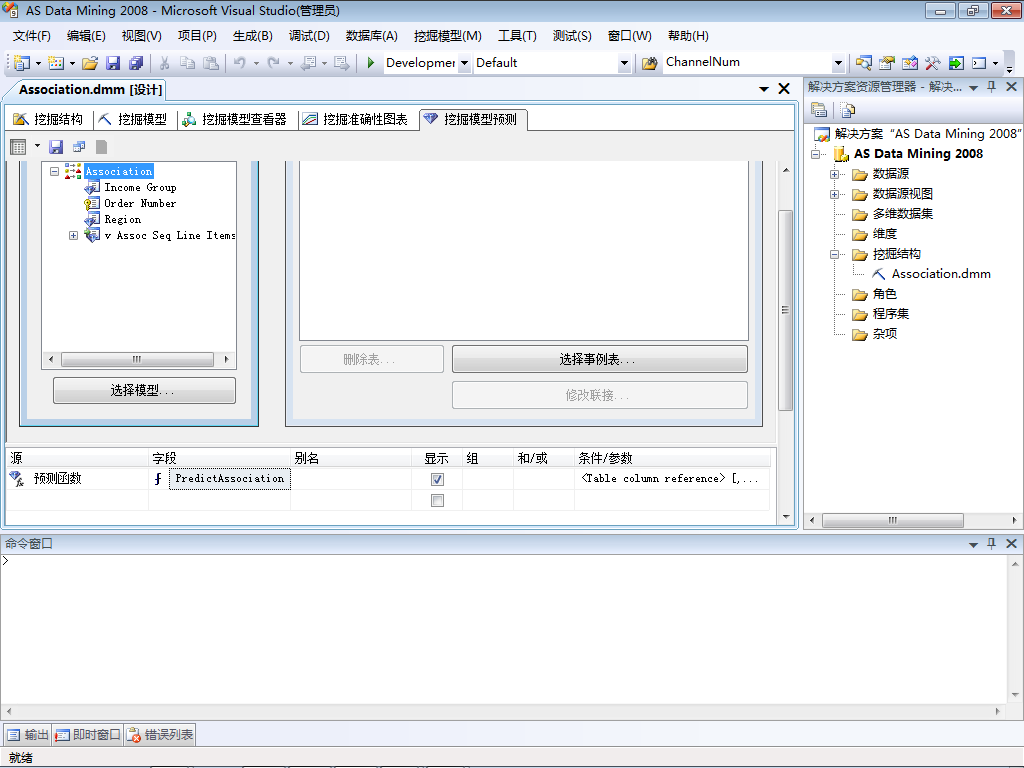Switch to the 输出 bottom tab
The image size is (1024, 768).
pos(28,735)
